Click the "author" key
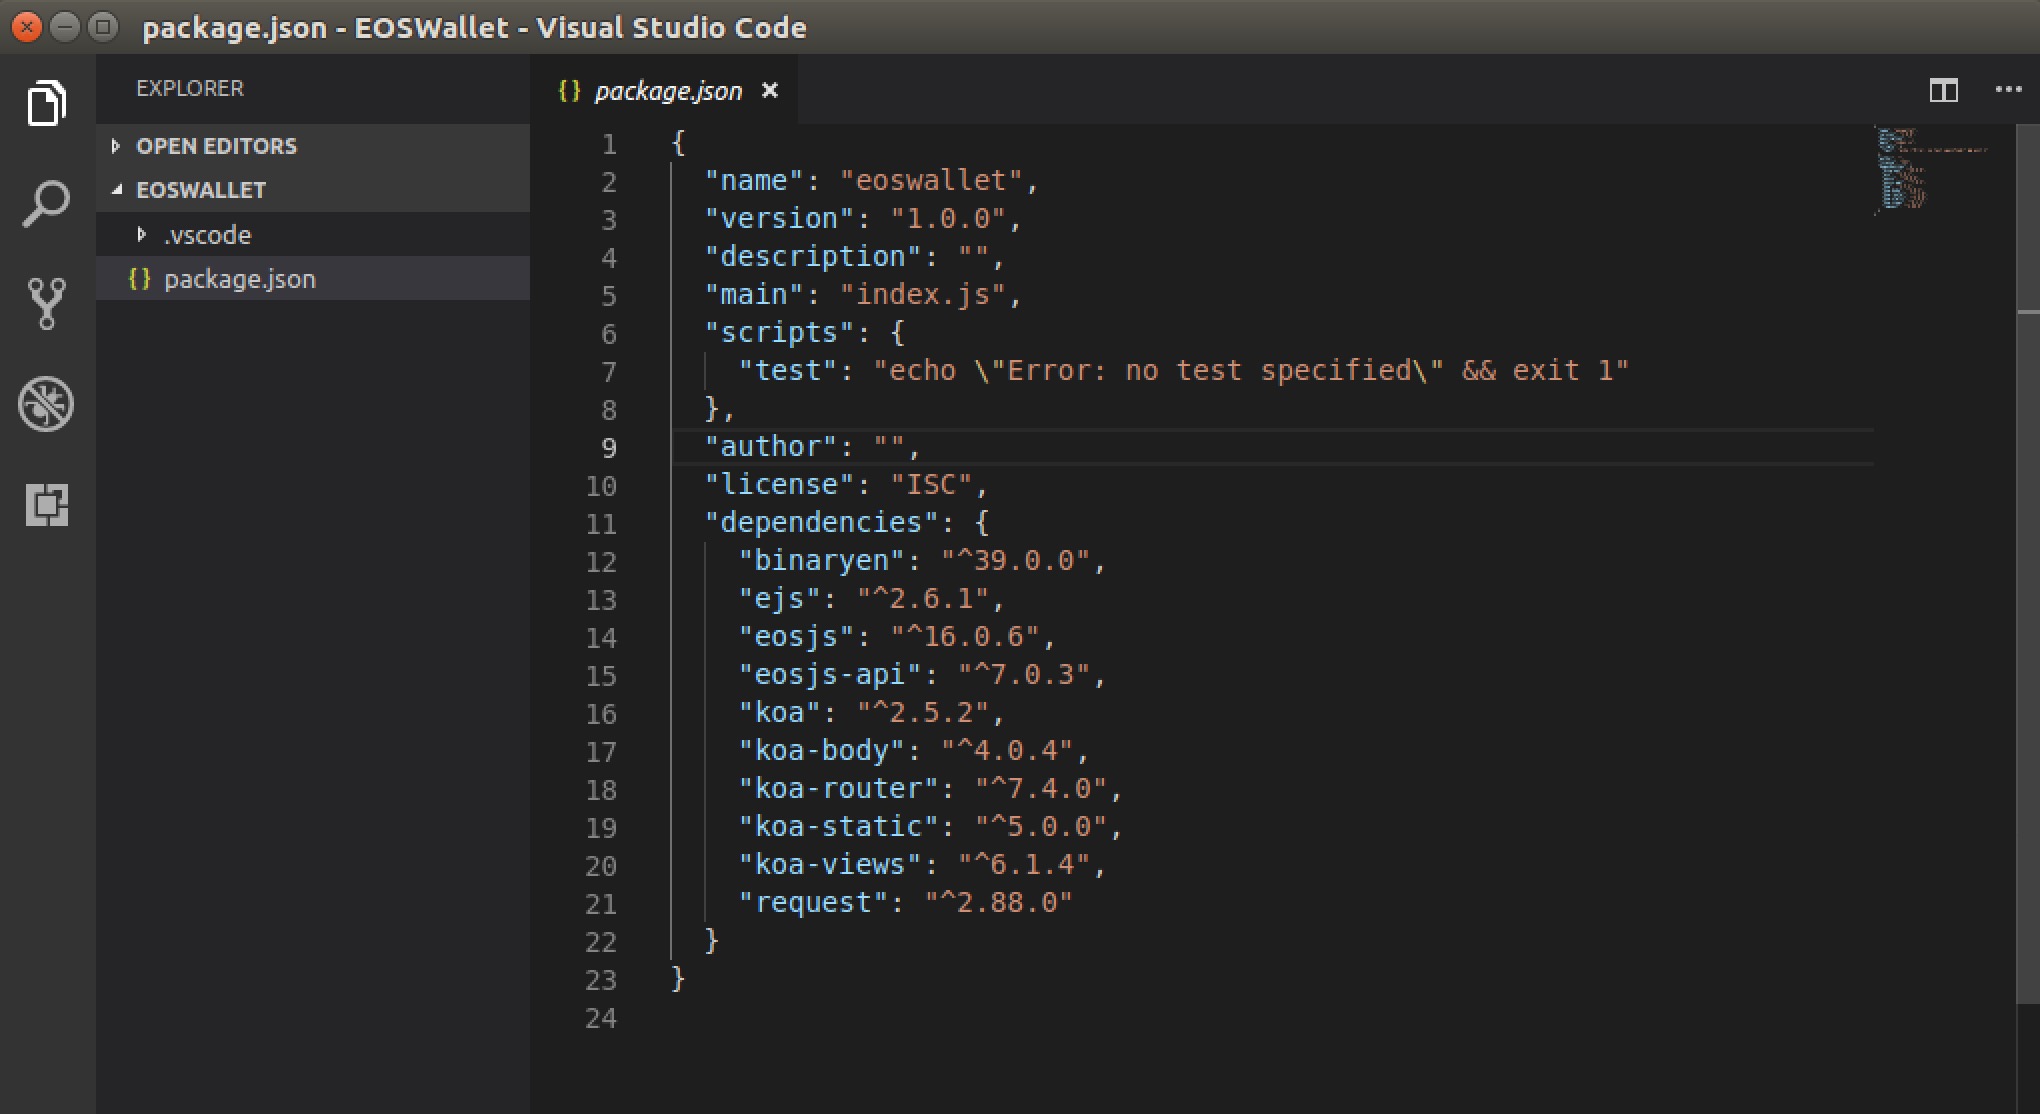 pyautogui.click(x=771, y=447)
